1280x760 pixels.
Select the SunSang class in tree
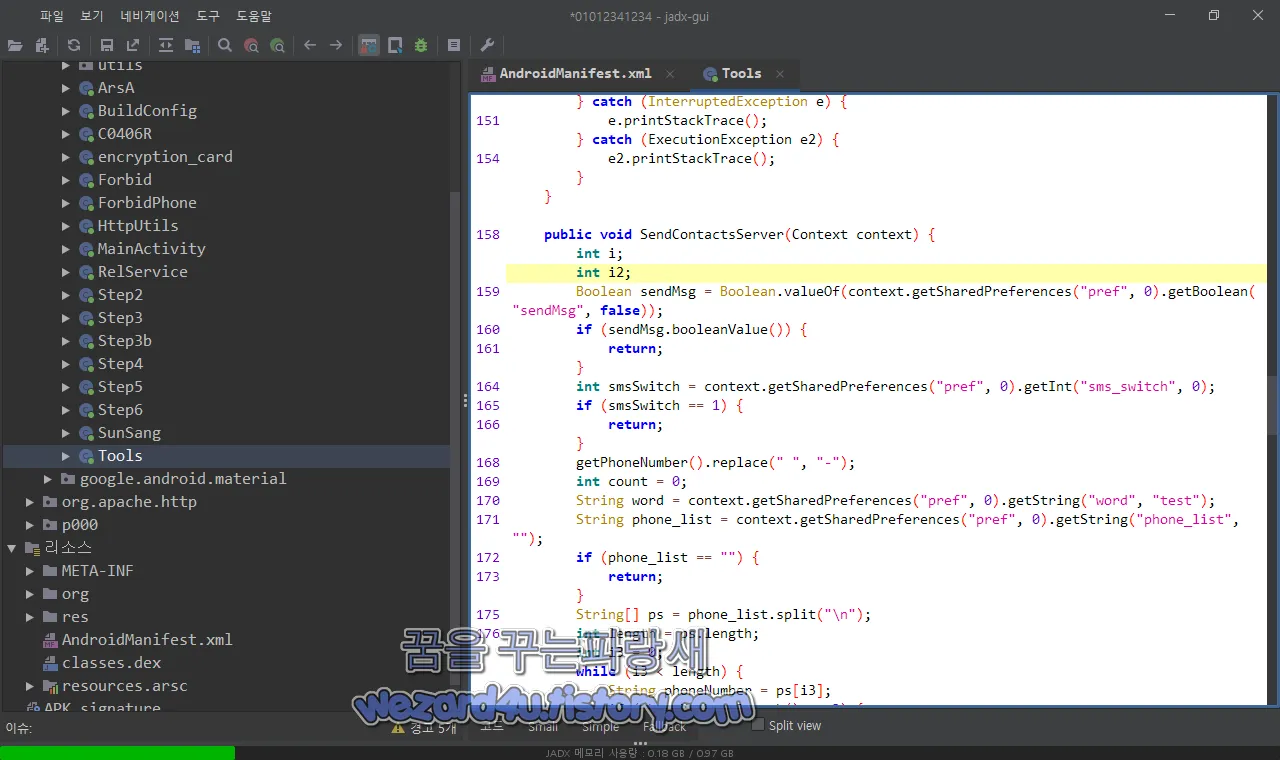tap(129, 433)
